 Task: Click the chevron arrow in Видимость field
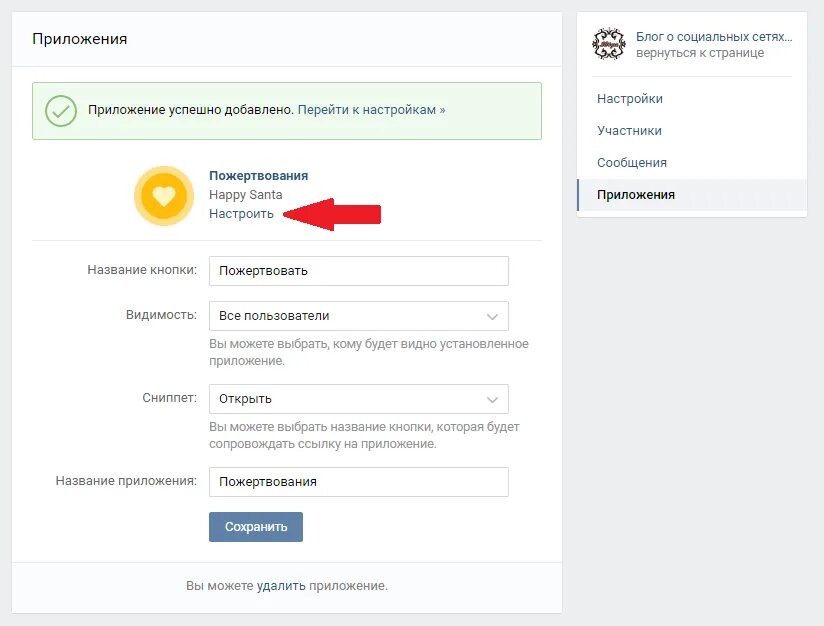click(x=492, y=316)
